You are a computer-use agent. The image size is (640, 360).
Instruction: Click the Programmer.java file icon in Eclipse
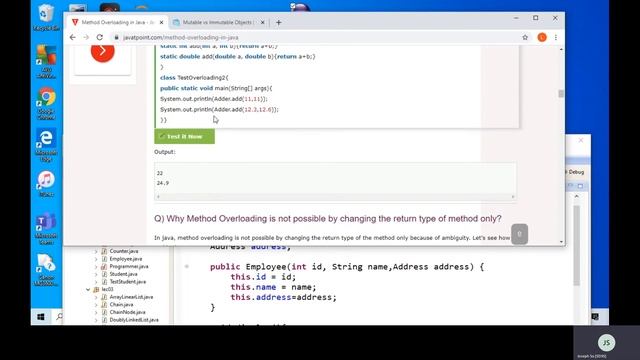point(104,267)
